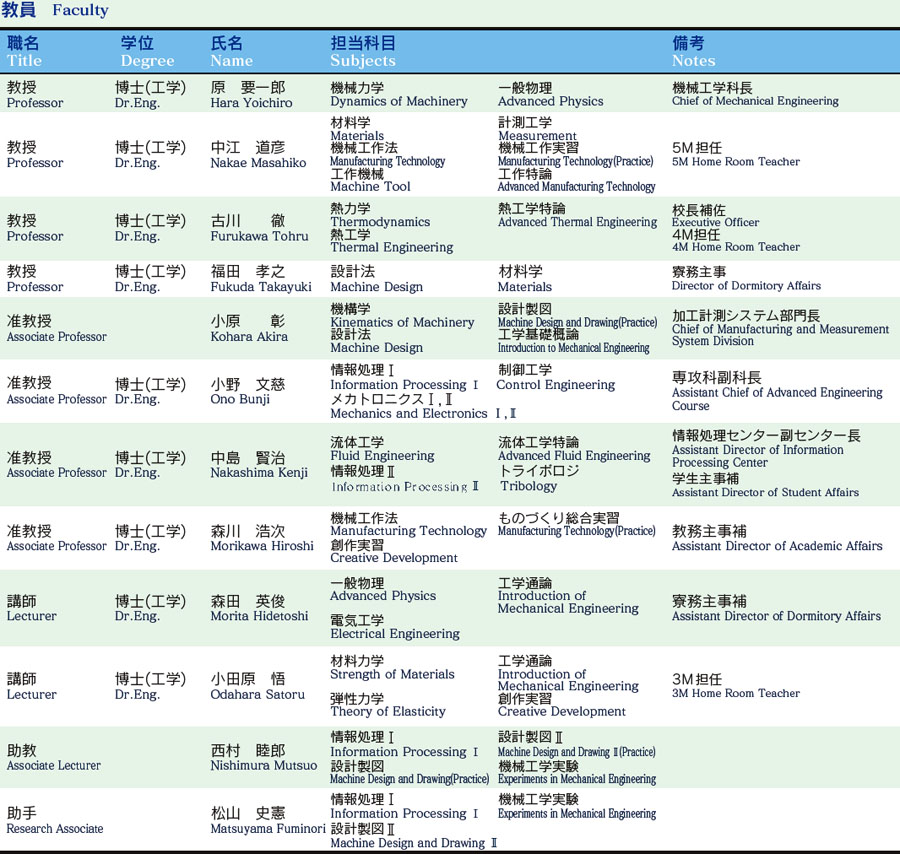Select 'Professor' in Nakae Masahiko's row
The height and width of the screenshot is (854, 900).
[35, 163]
